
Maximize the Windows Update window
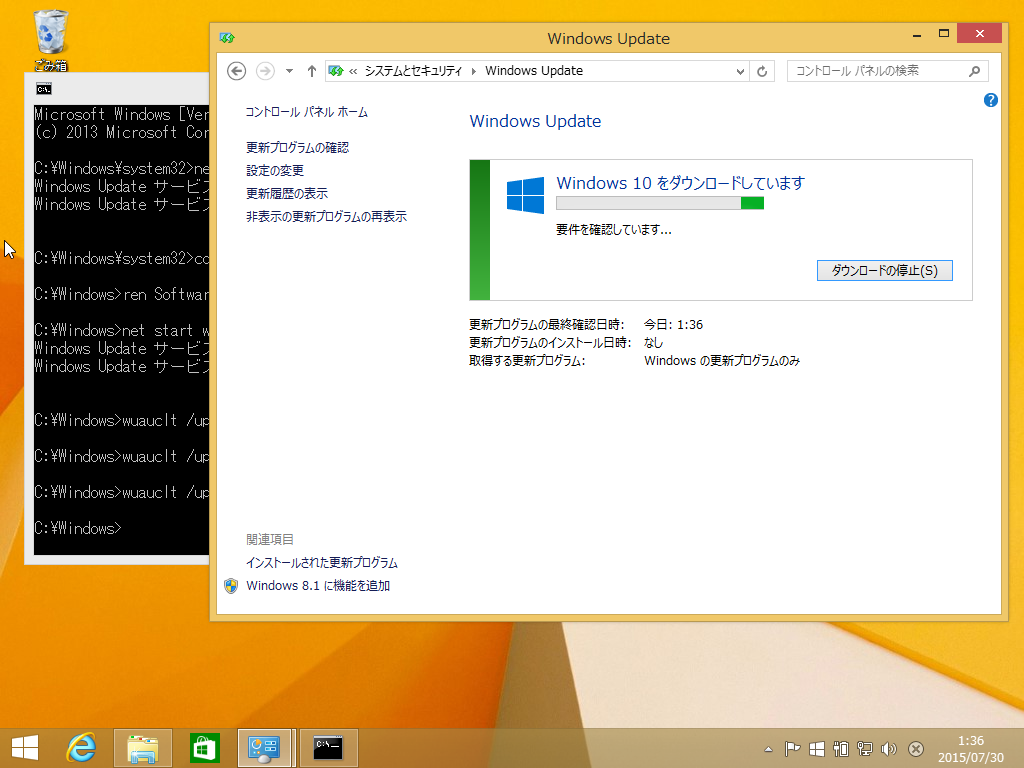pos(944,34)
